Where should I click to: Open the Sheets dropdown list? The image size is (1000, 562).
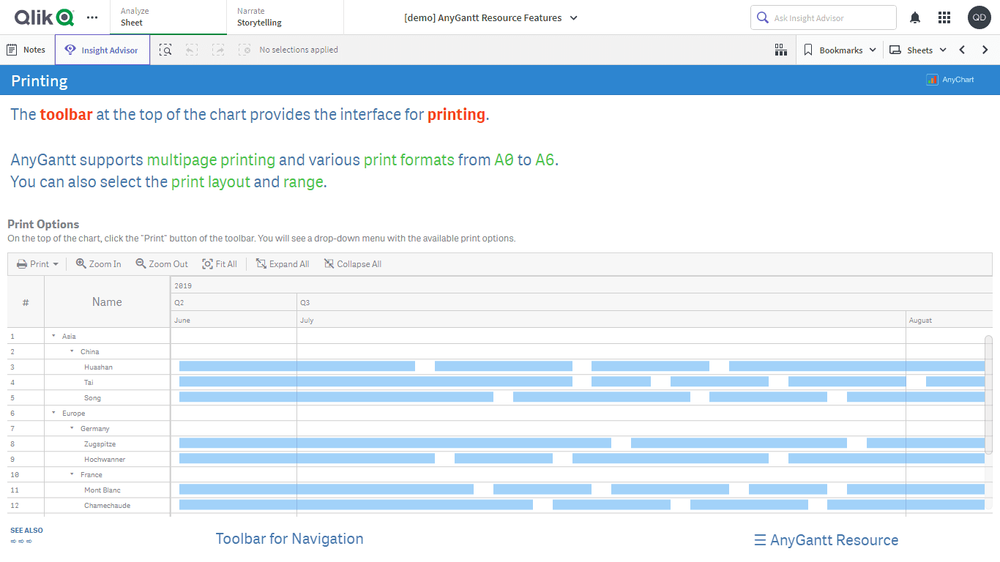tap(918, 50)
